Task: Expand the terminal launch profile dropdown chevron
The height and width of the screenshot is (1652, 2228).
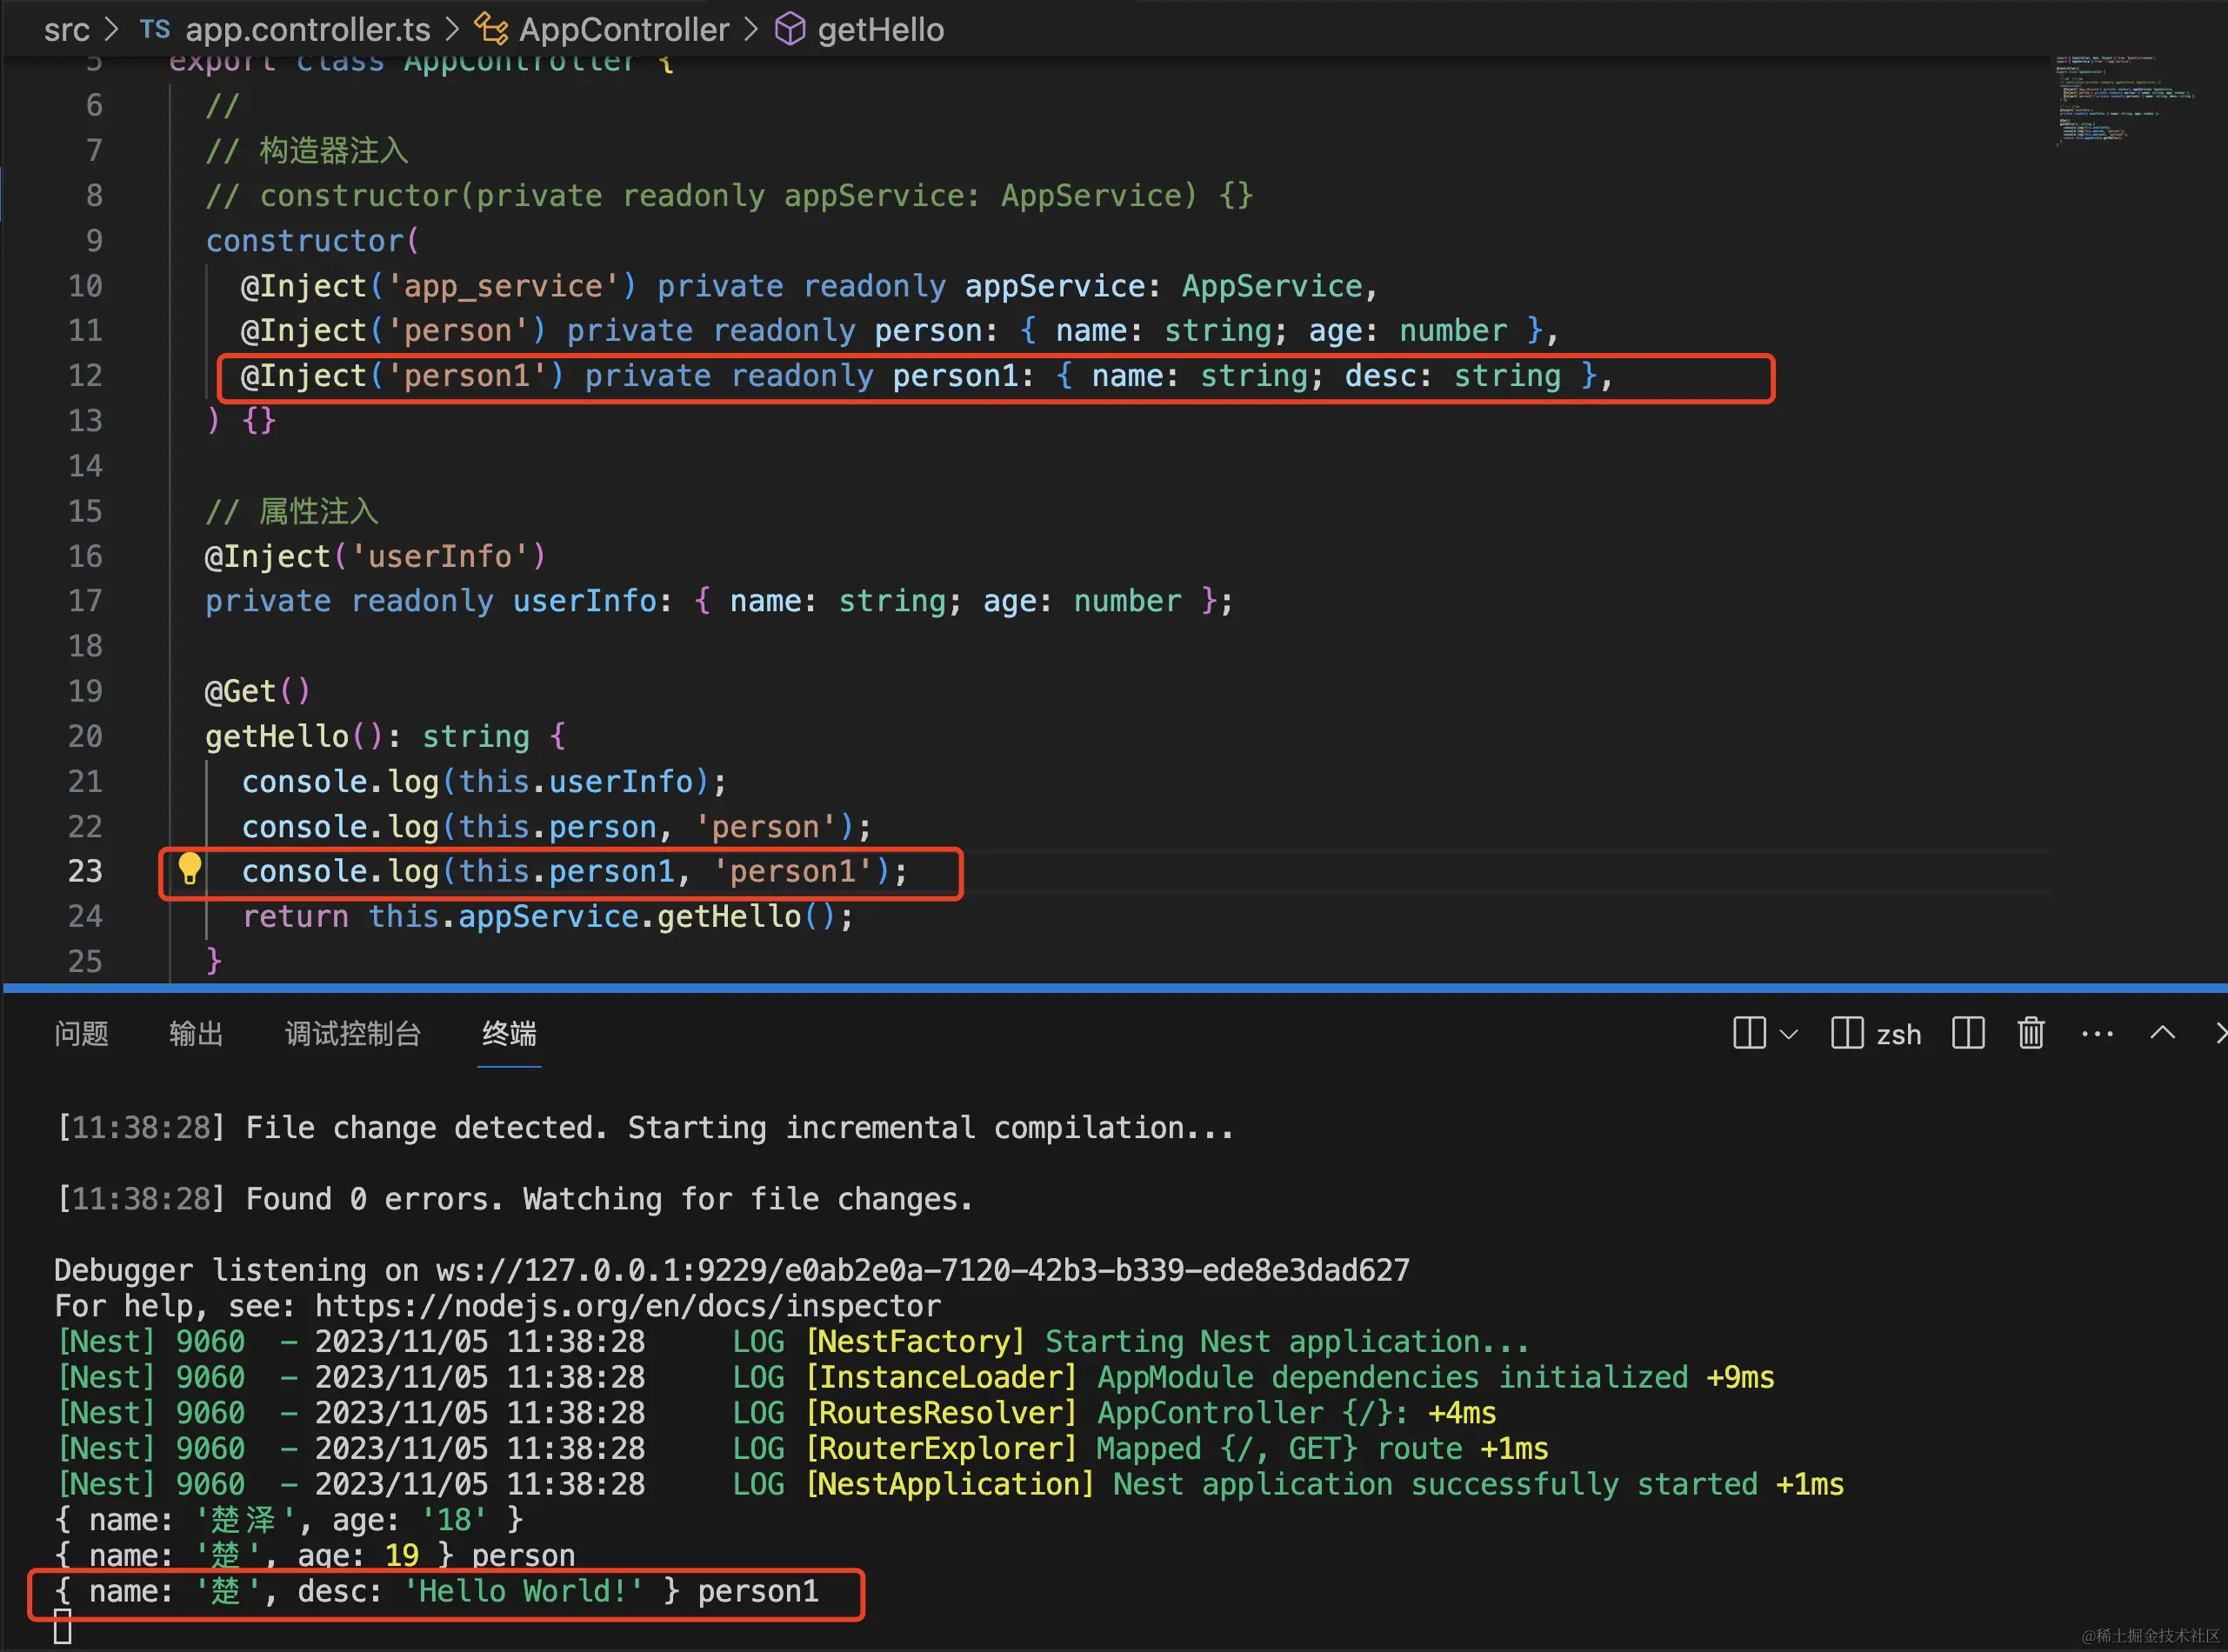Action: (x=1790, y=1034)
